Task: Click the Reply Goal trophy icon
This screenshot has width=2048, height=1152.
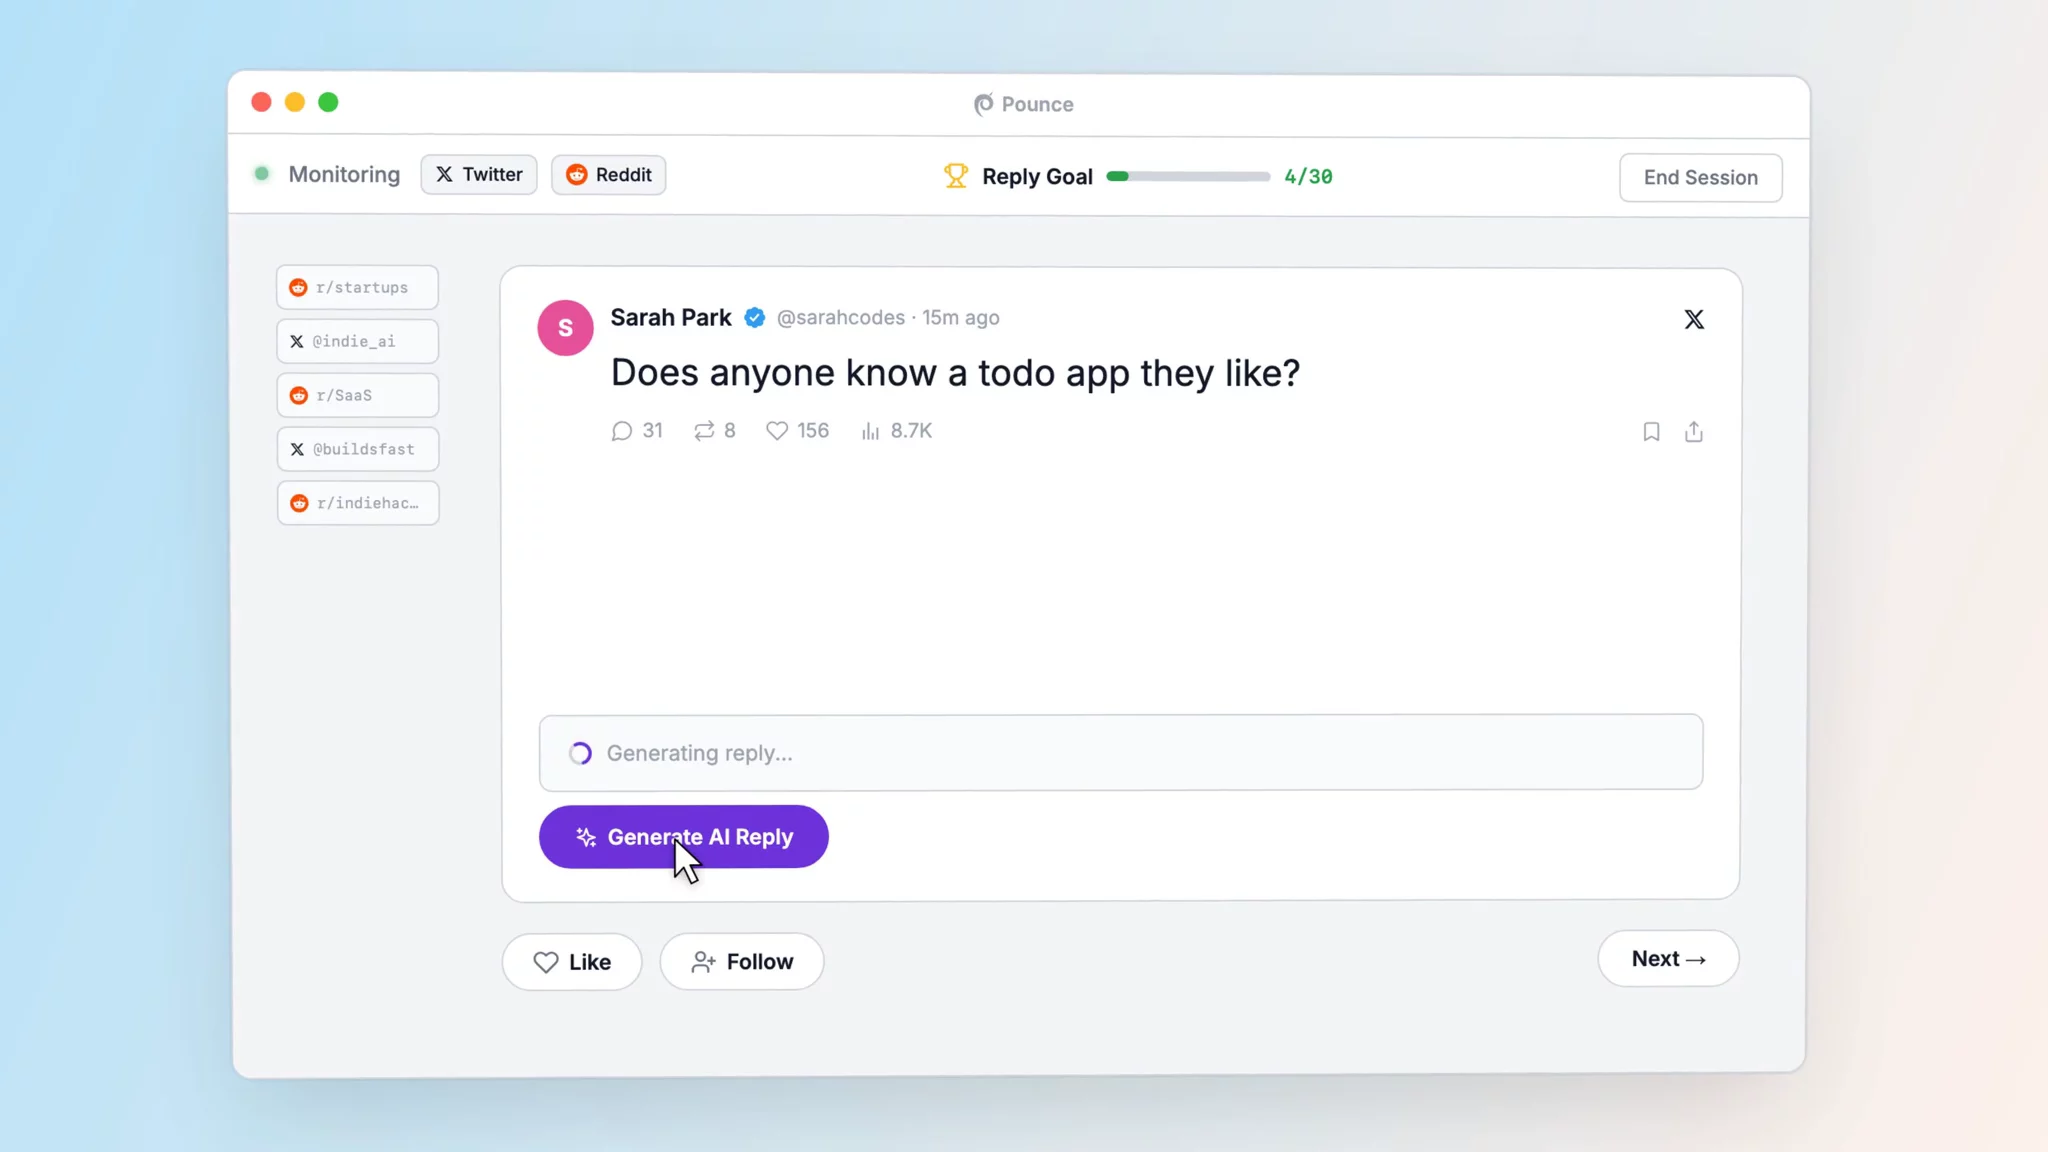Action: pyautogui.click(x=956, y=176)
